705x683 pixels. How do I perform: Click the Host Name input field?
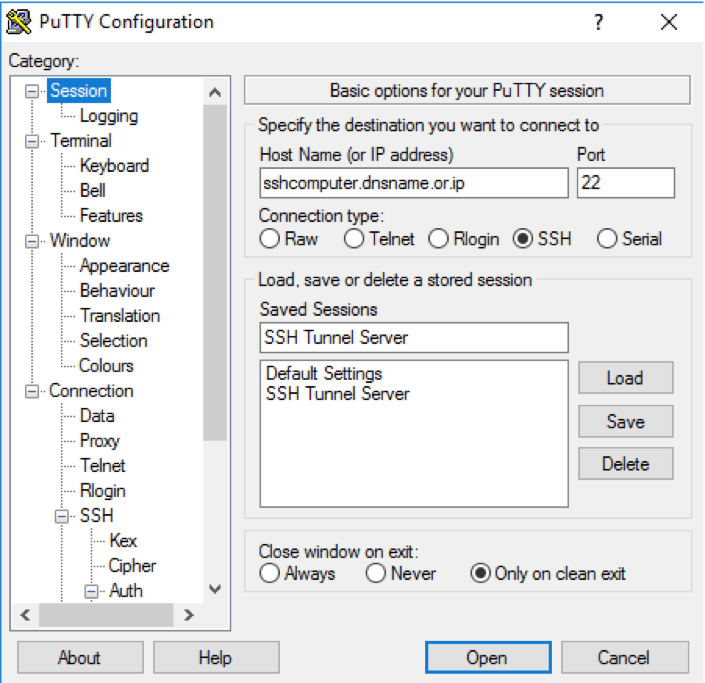(413, 183)
